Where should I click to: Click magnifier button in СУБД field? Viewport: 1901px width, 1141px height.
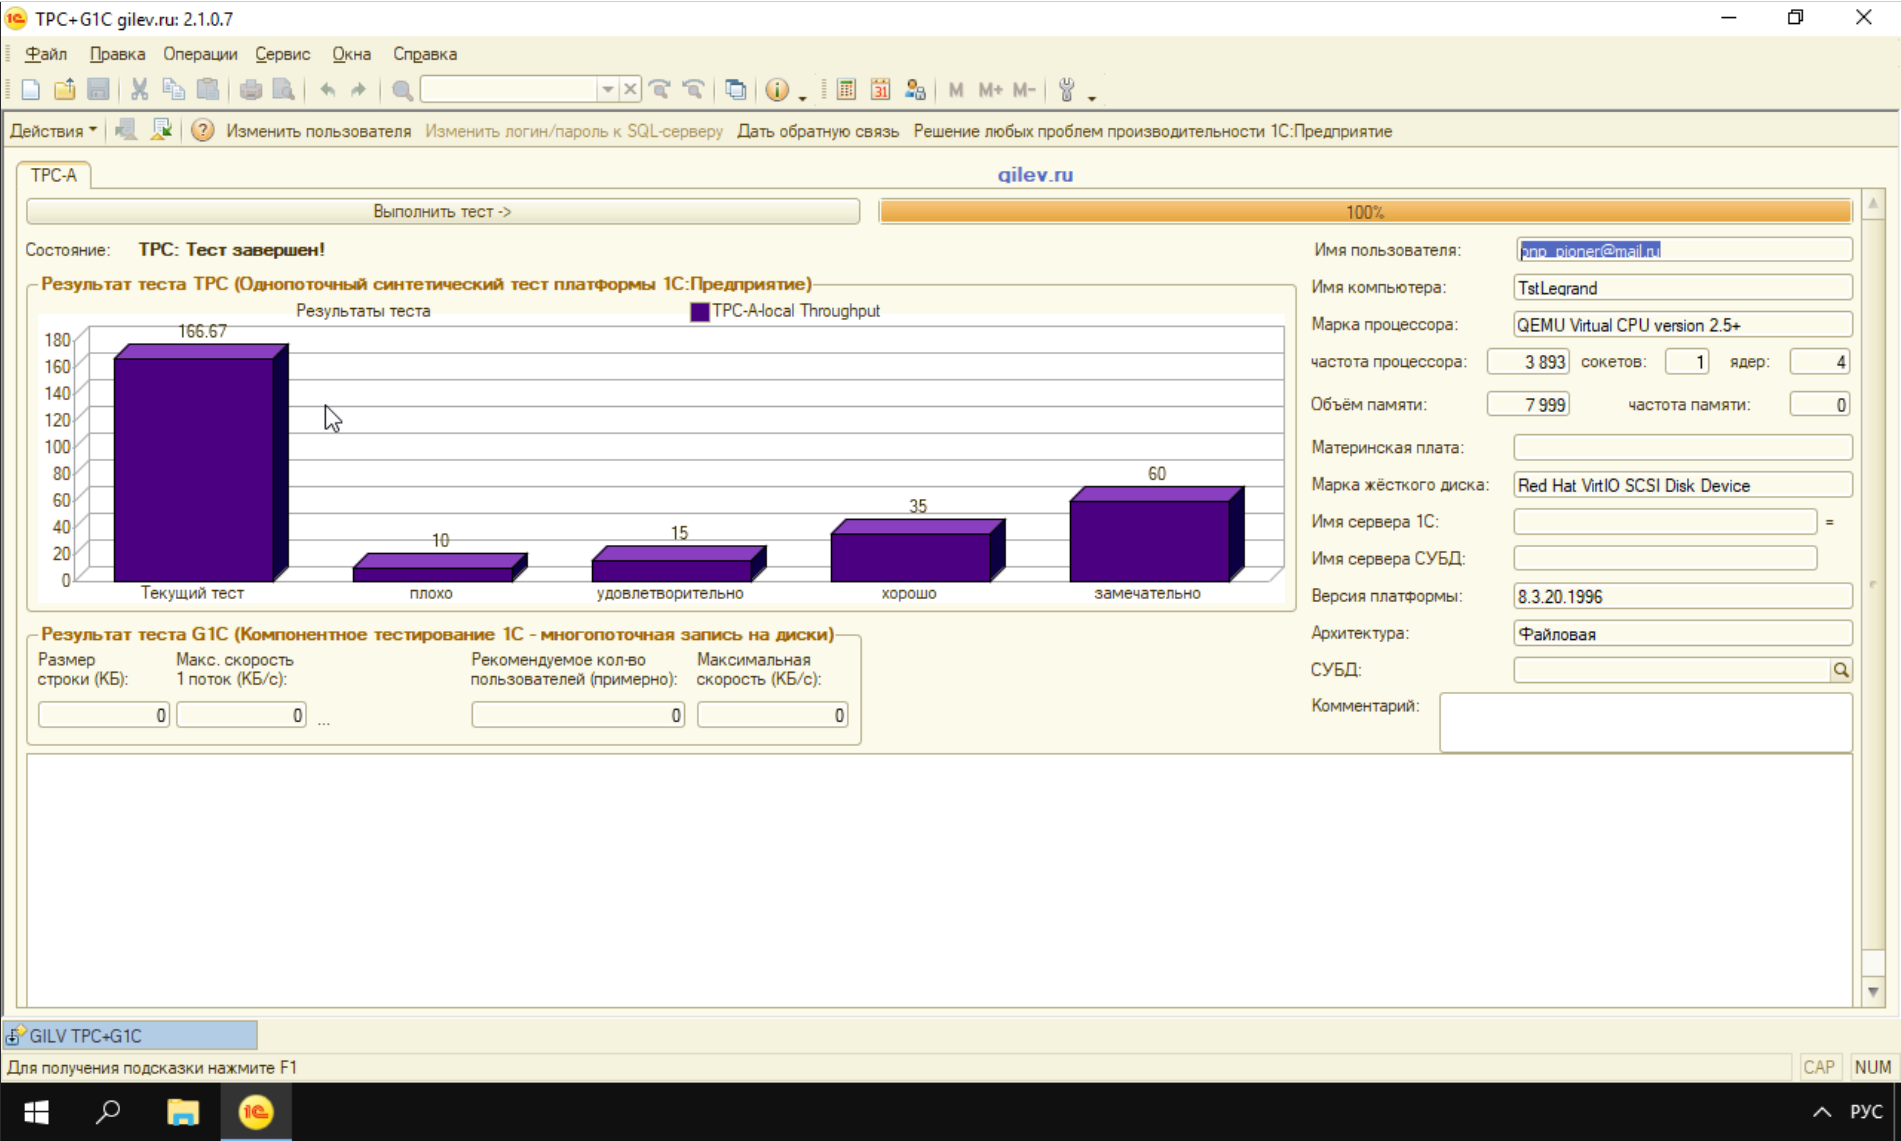(1841, 670)
